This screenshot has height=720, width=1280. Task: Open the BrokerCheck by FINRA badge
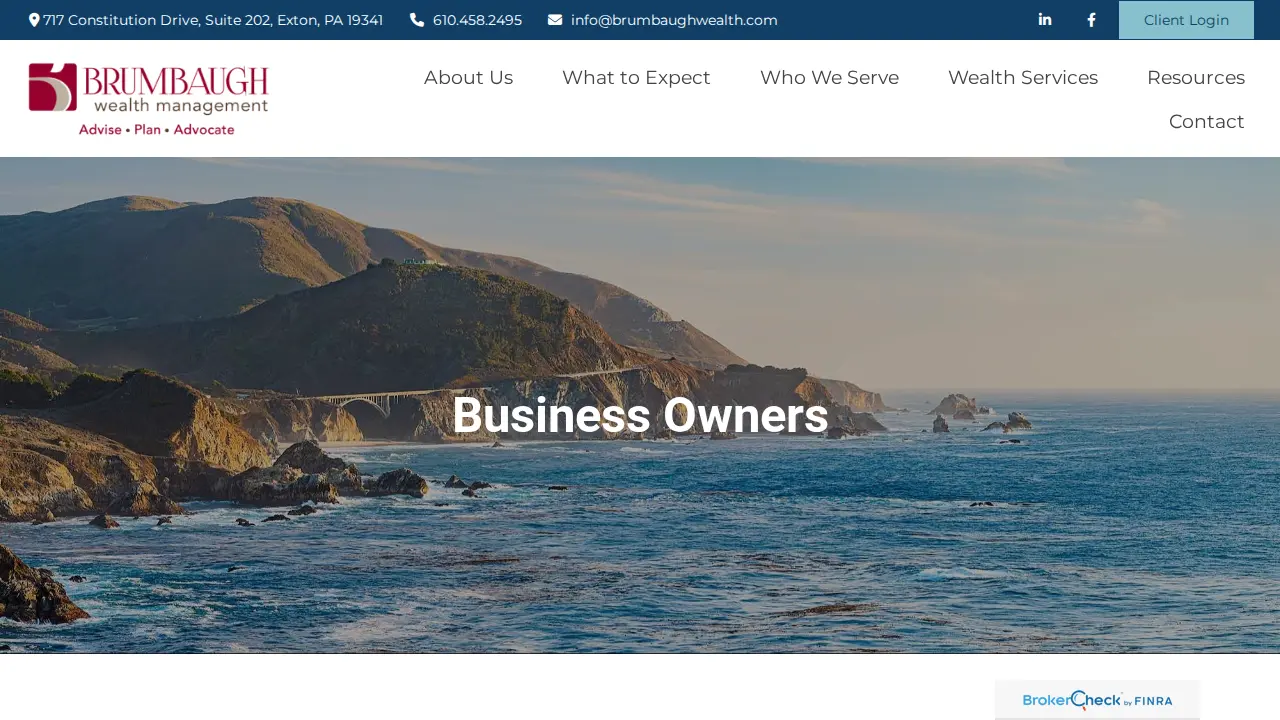pyautogui.click(x=1097, y=700)
